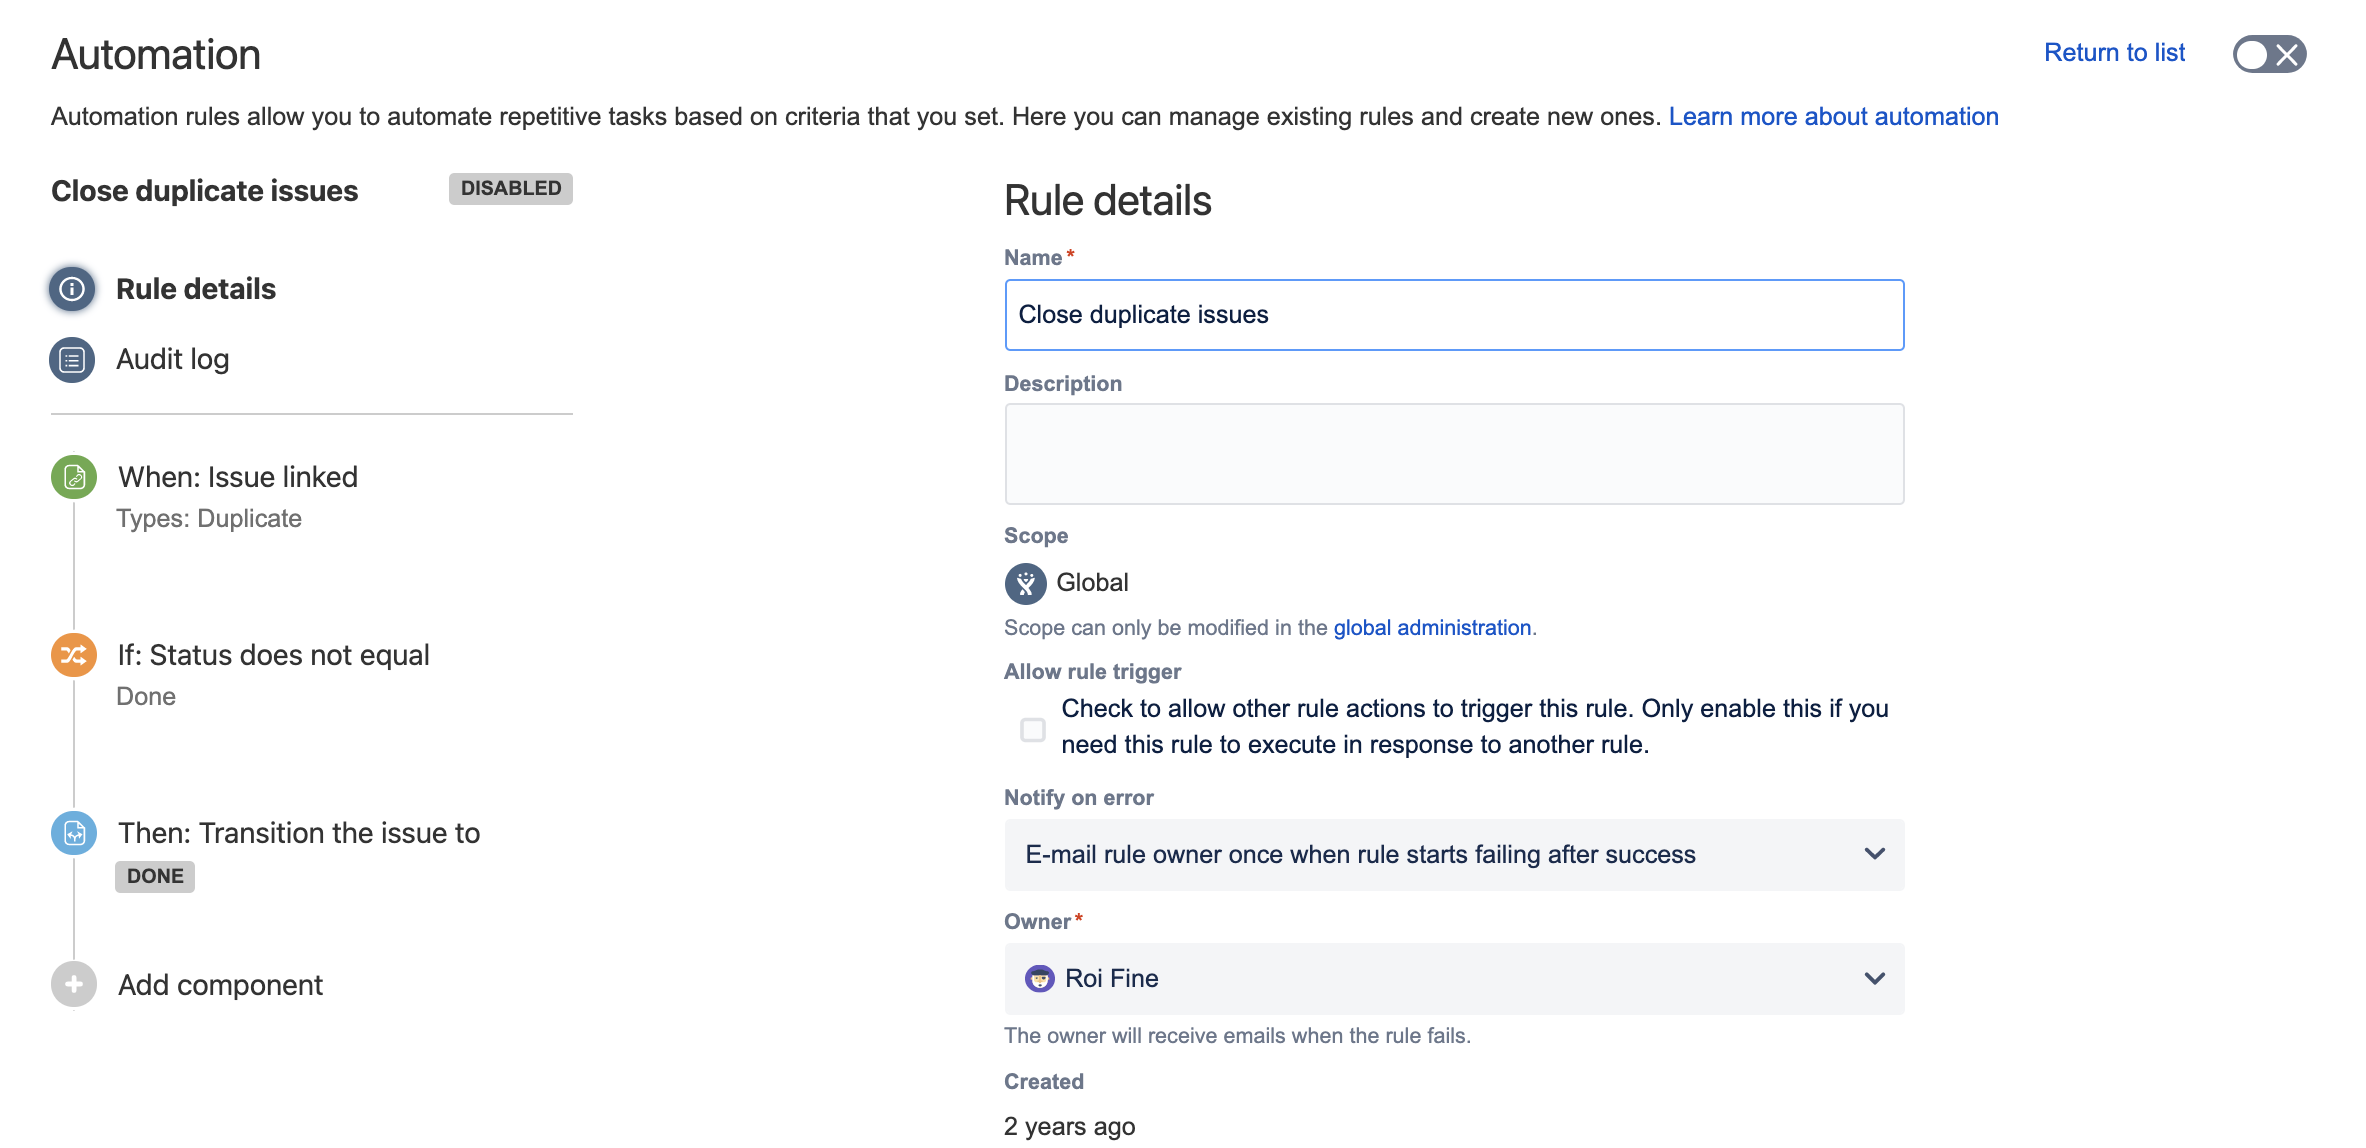
Task: Open the global administration link
Action: [1432, 628]
